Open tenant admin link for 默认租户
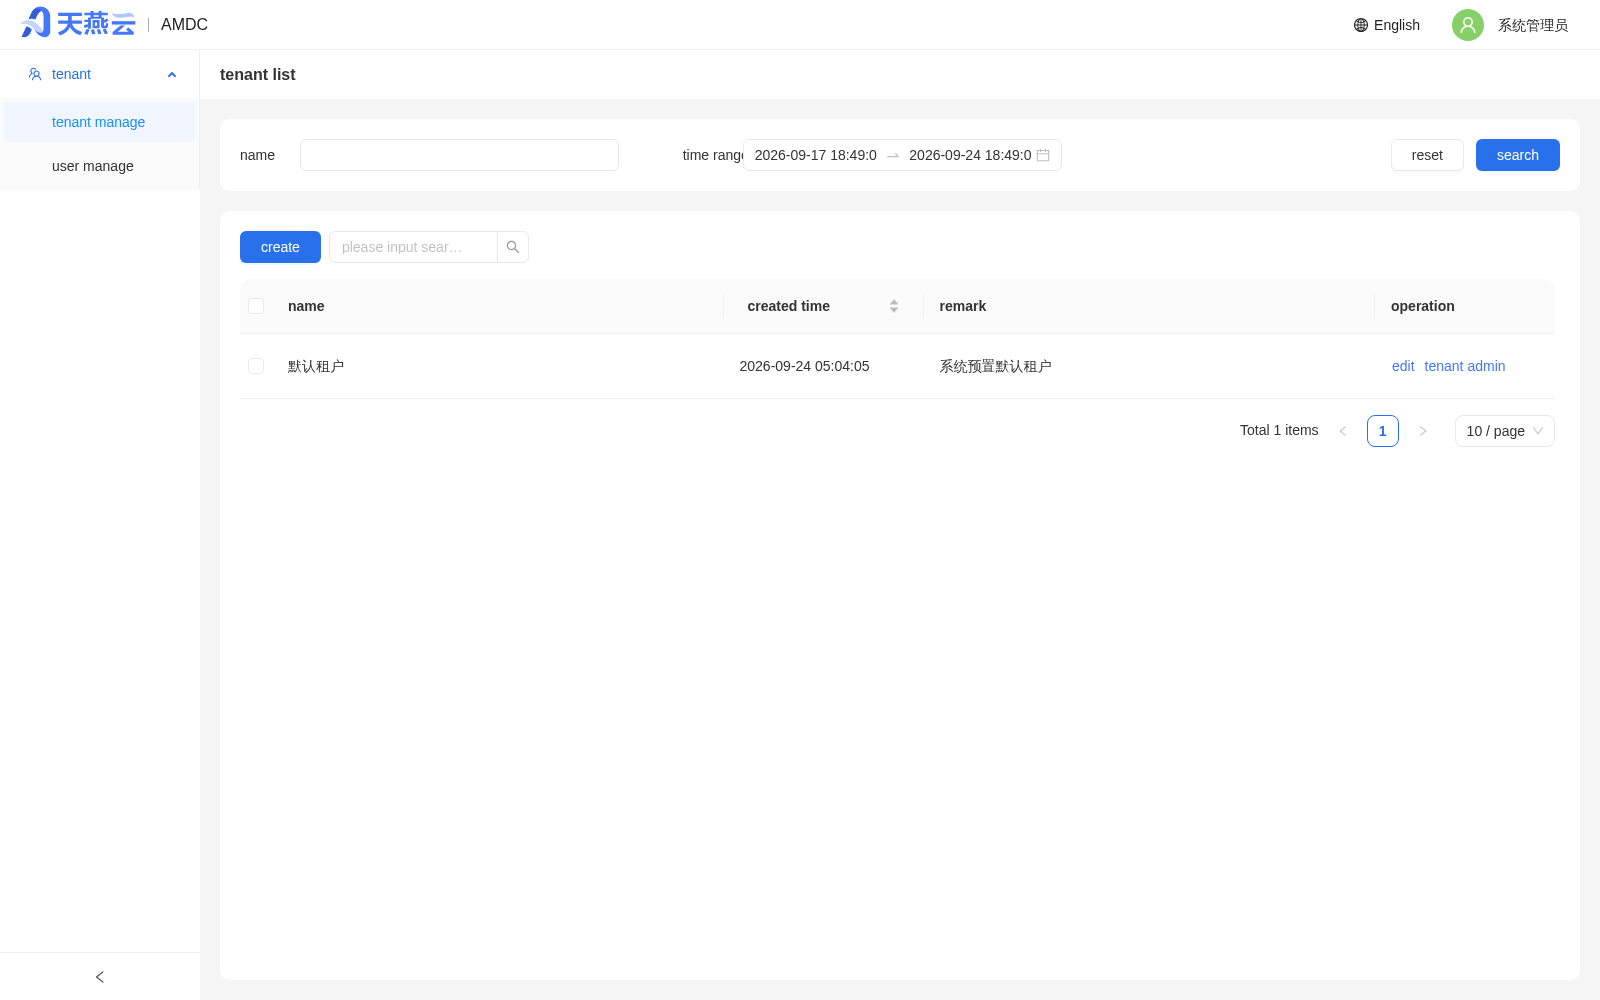Image resolution: width=1600 pixels, height=1000 pixels. click(1465, 366)
